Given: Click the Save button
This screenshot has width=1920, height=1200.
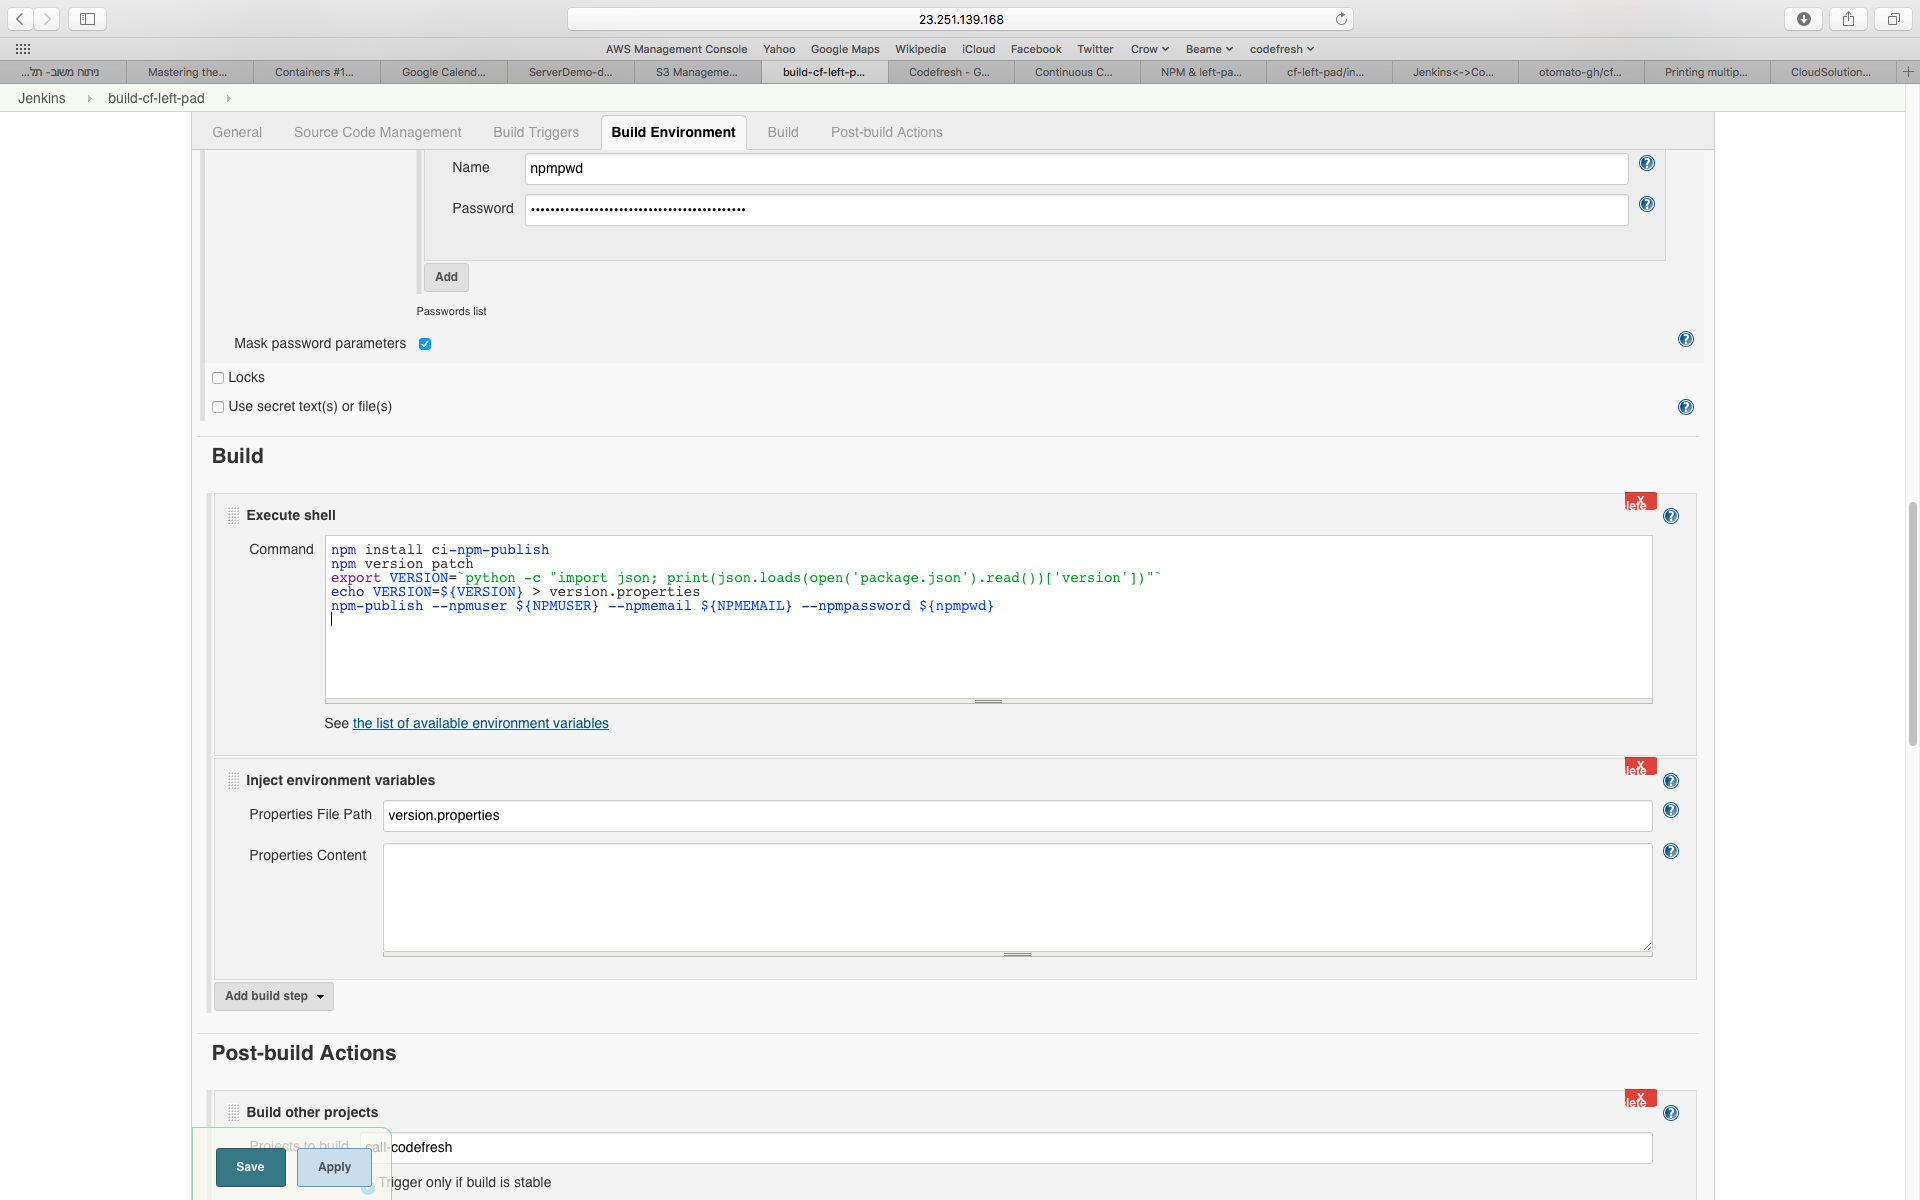Looking at the screenshot, I should [250, 1167].
